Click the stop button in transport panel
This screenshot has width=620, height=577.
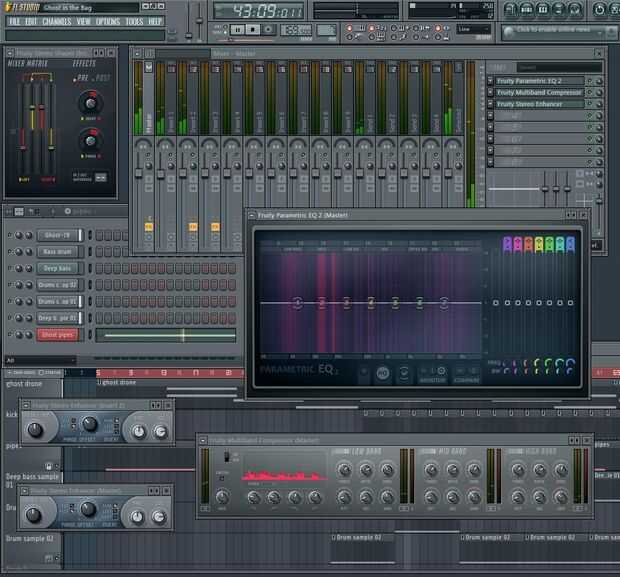[253, 30]
